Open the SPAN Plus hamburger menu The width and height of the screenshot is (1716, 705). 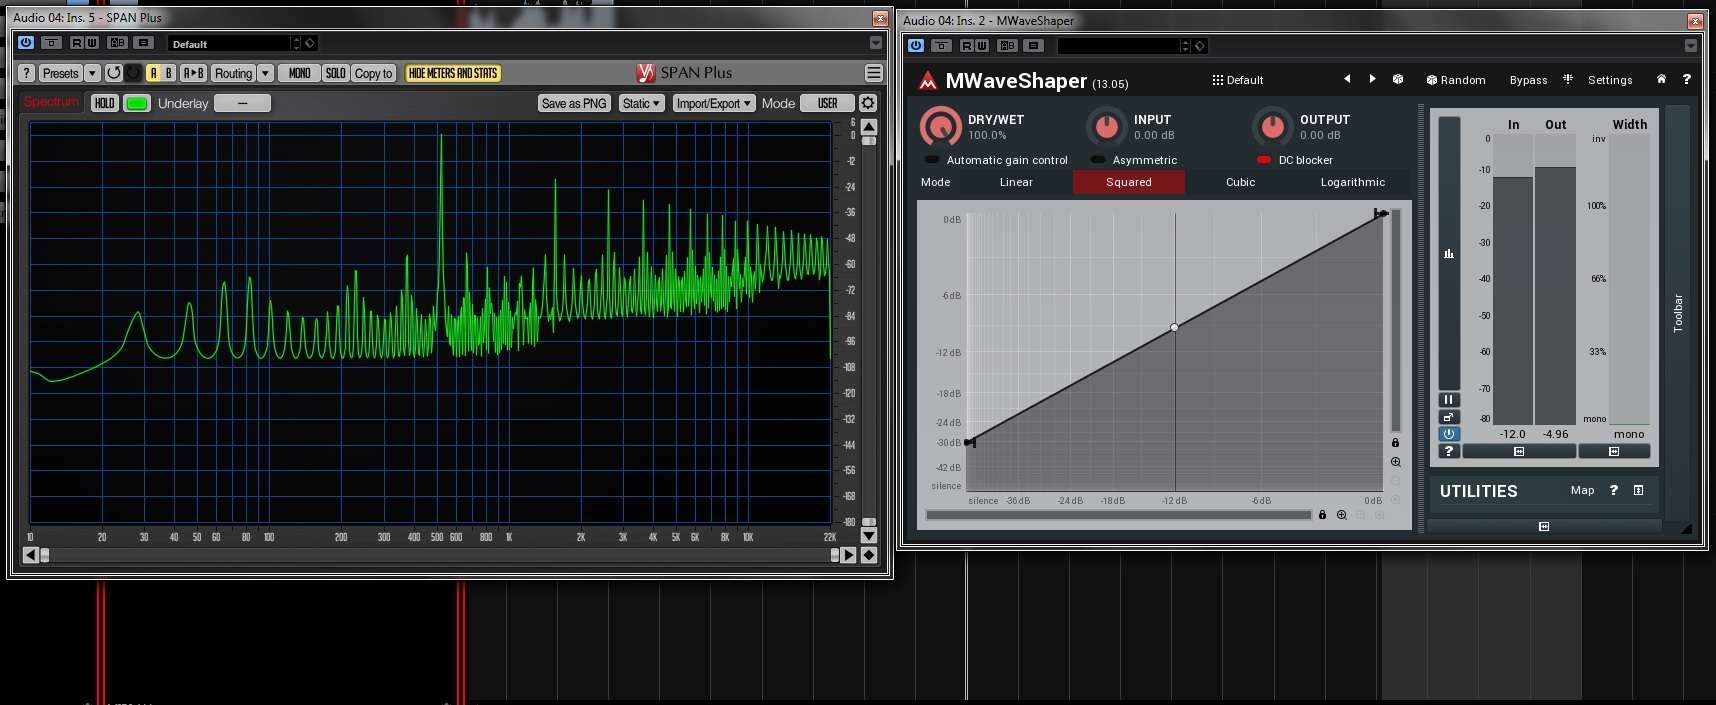click(x=873, y=73)
